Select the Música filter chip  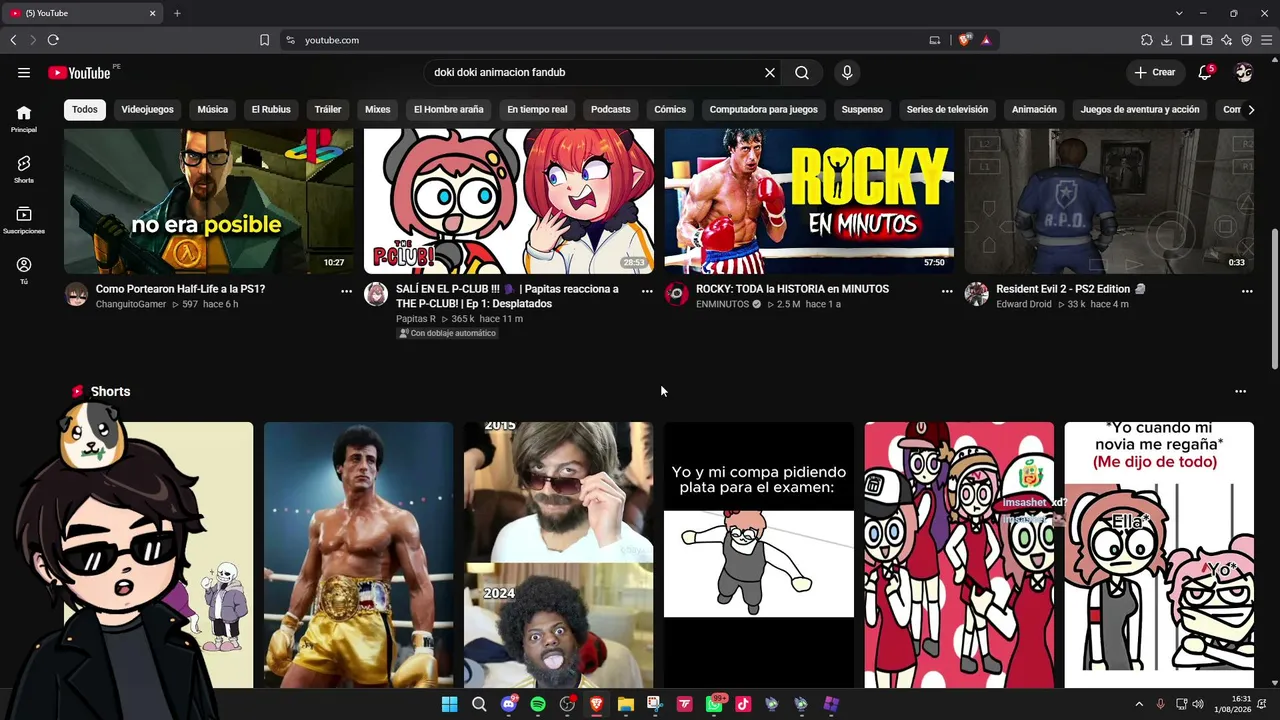point(213,109)
